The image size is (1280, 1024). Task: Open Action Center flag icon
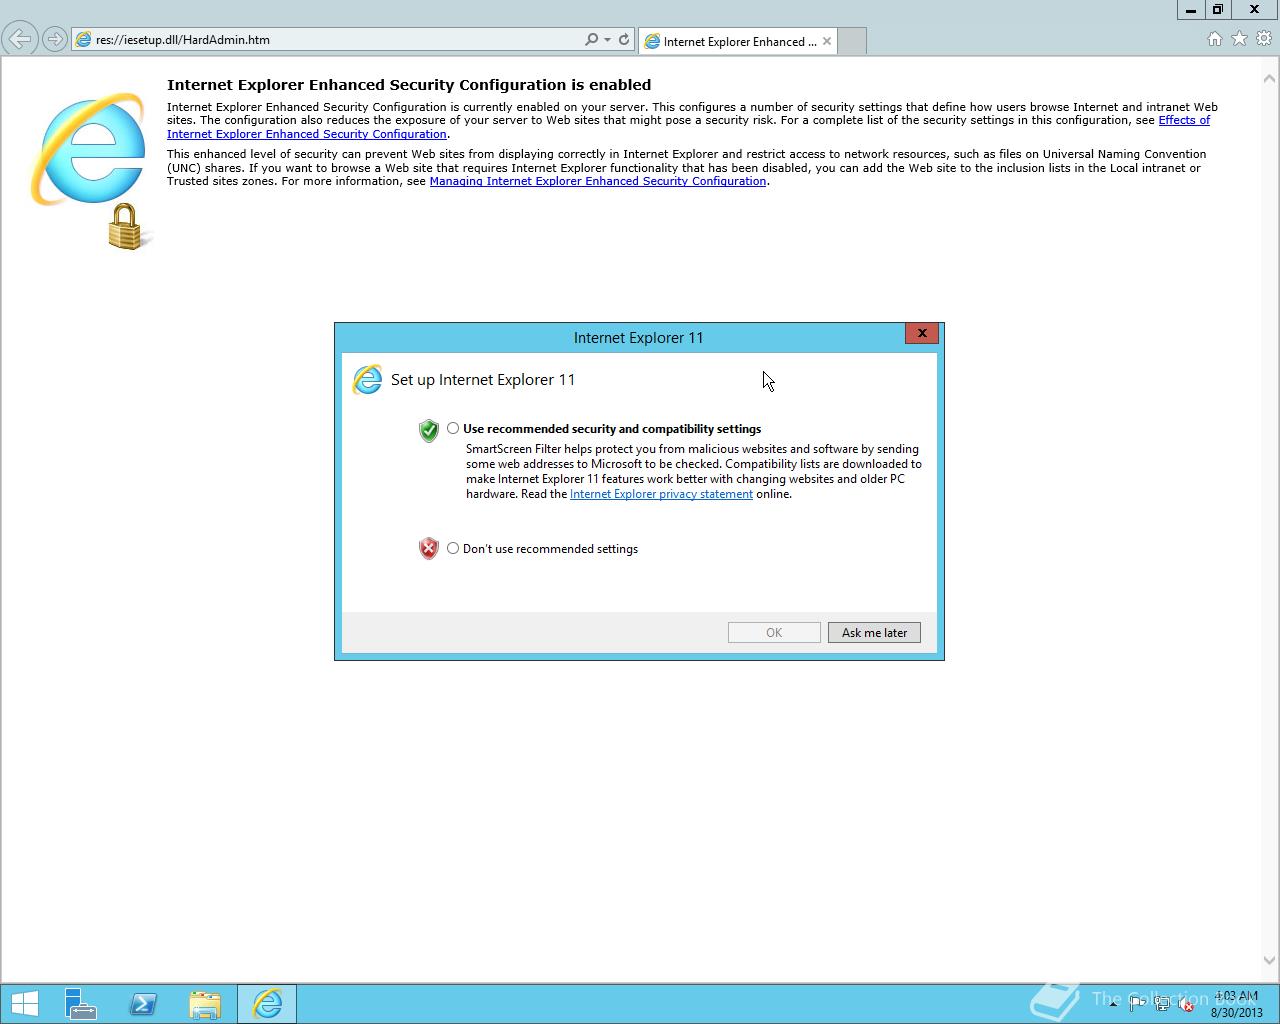click(1137, 1005)
